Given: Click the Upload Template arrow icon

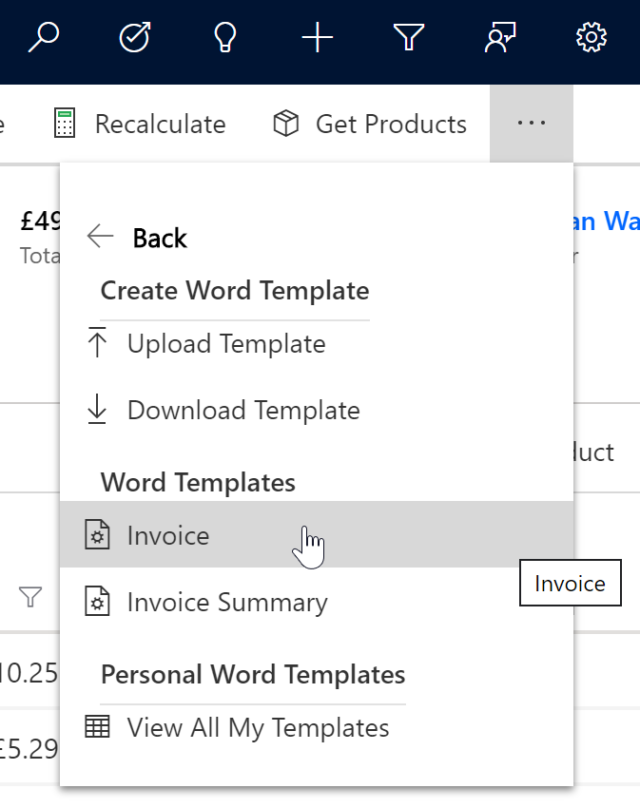Looking at the screenshot, I should [x=98, y=343].
